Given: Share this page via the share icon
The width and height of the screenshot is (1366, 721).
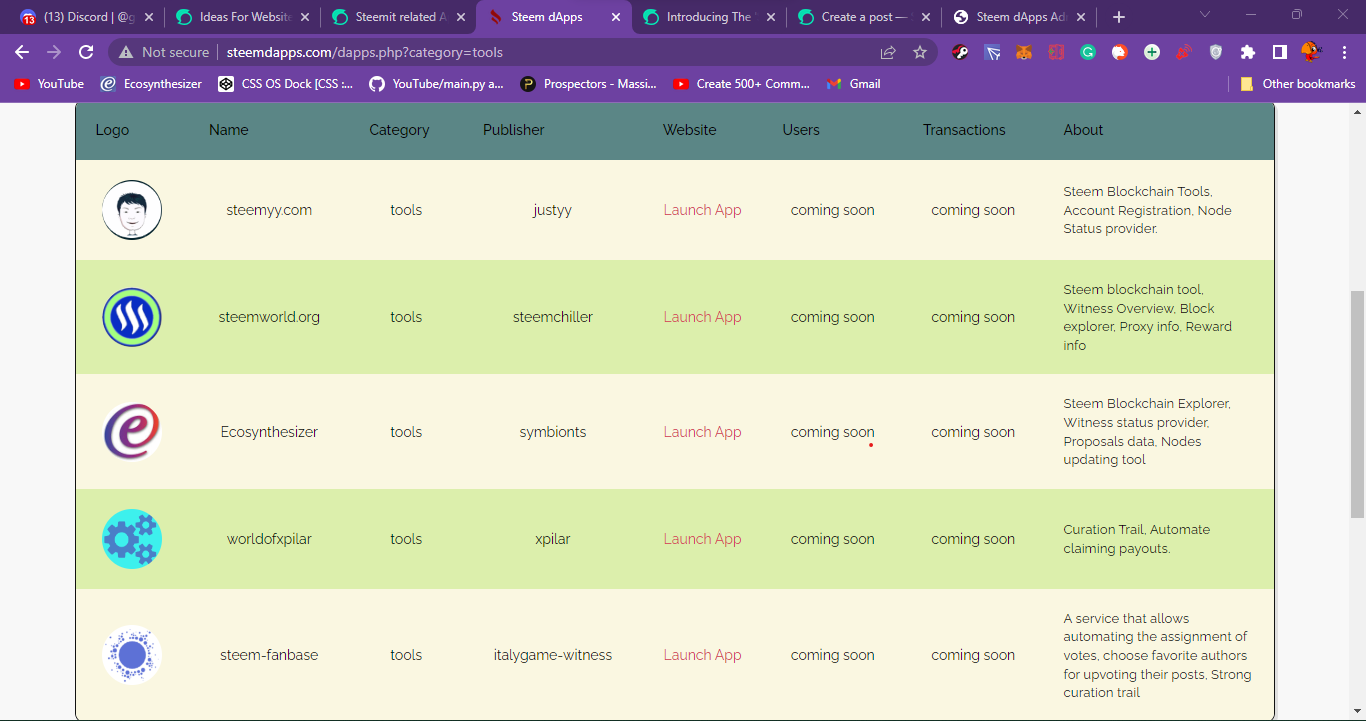Looking at the screenshot, I should [888, 52].
